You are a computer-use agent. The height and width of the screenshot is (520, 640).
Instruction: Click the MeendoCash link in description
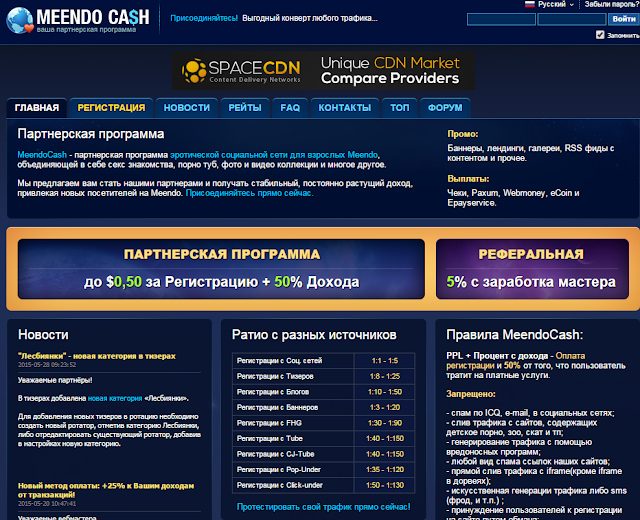(x=42, y=155)
